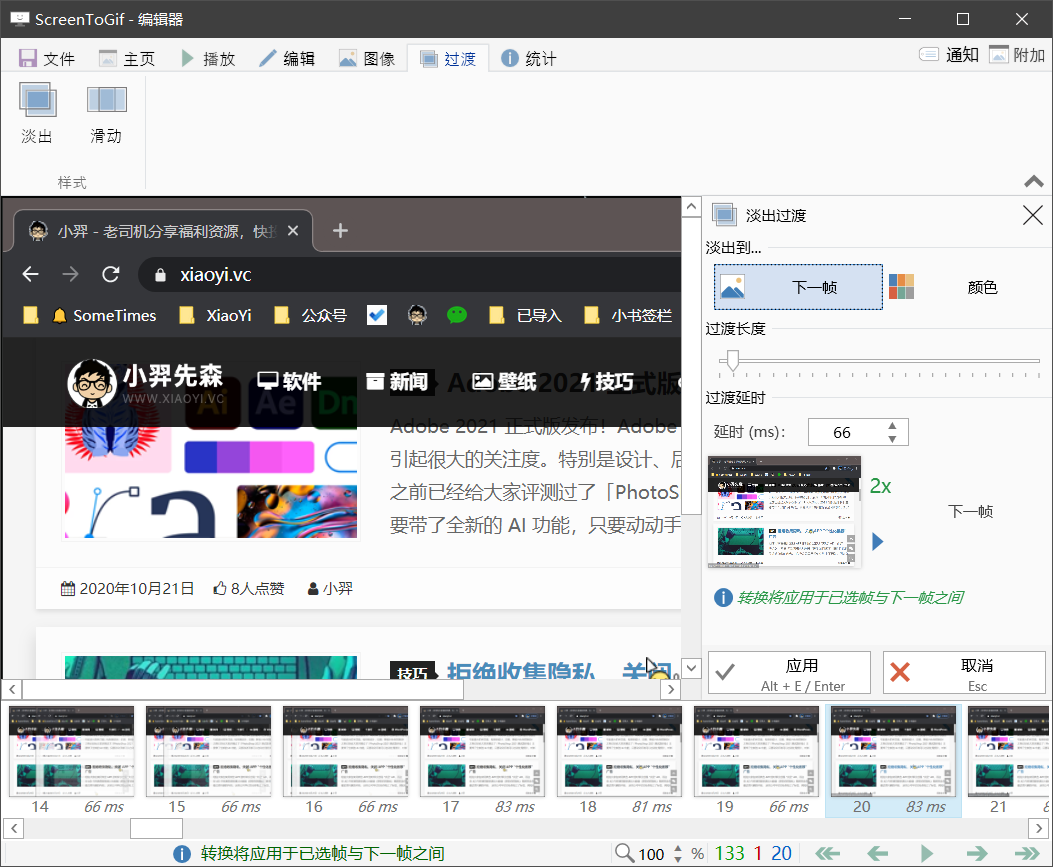Click the play button in playback controls
The image size is (1053, 867).
tap(926, 852)
